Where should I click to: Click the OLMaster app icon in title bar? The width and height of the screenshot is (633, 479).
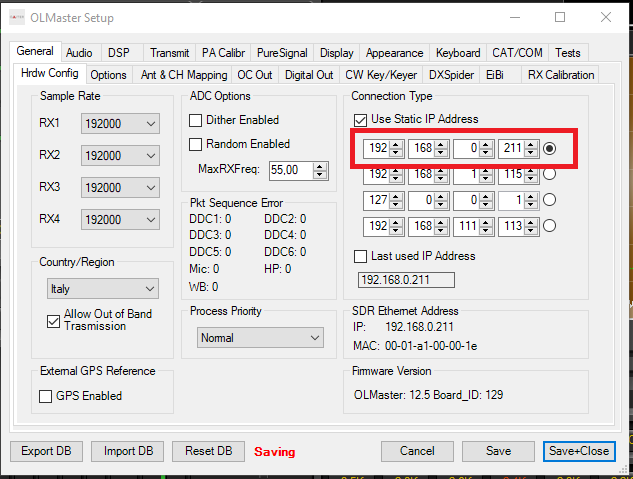click(17, 17)
